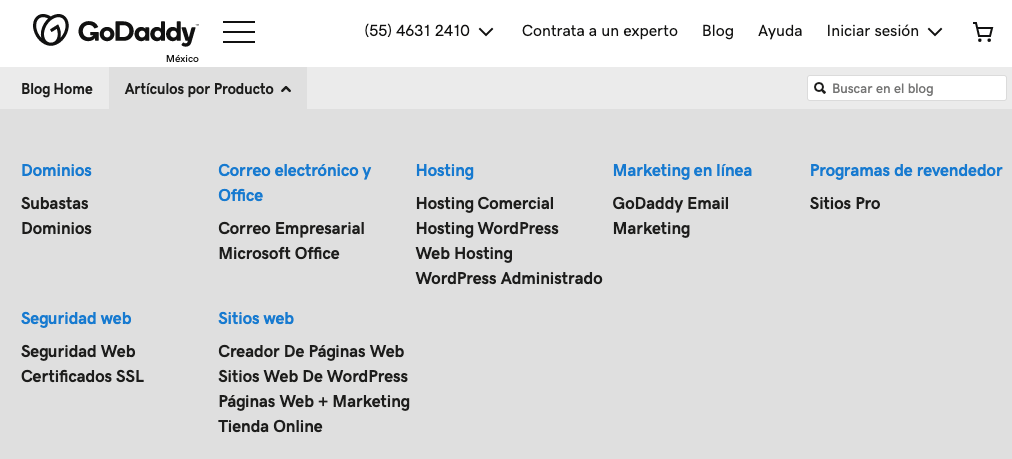
Task: Open the Creador De Páginas Web link
Action: click(x=311, y=352)
